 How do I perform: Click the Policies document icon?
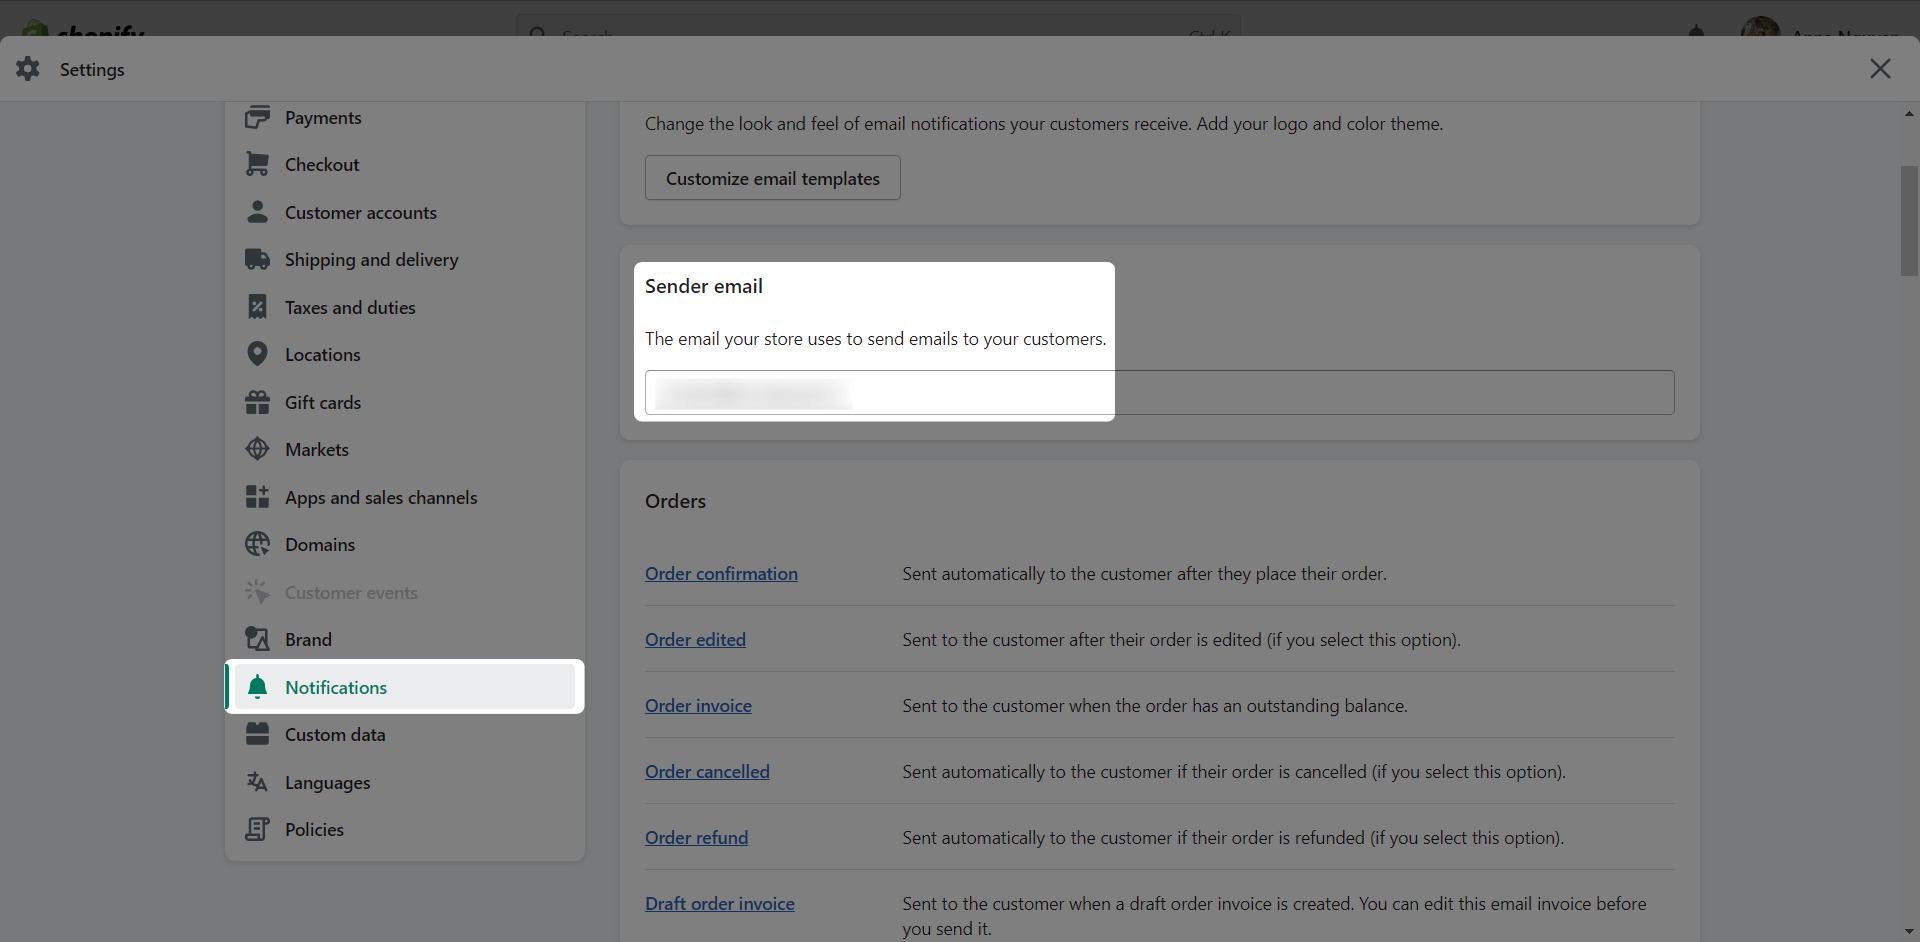click(x=257, y=829)
